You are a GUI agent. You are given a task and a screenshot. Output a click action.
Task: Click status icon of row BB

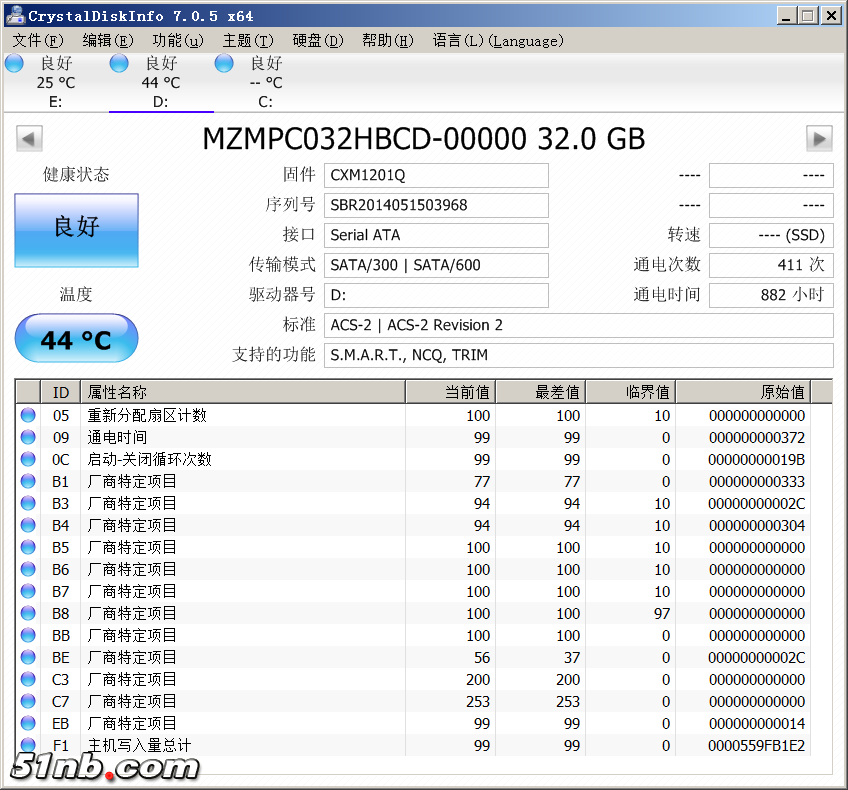28,635
